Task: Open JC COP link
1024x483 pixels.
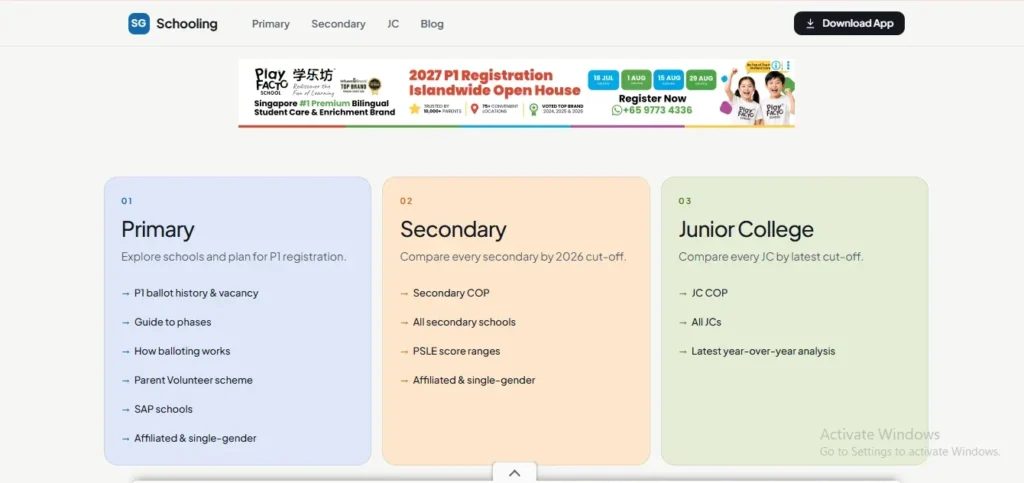Action: [x=709, y=293]
